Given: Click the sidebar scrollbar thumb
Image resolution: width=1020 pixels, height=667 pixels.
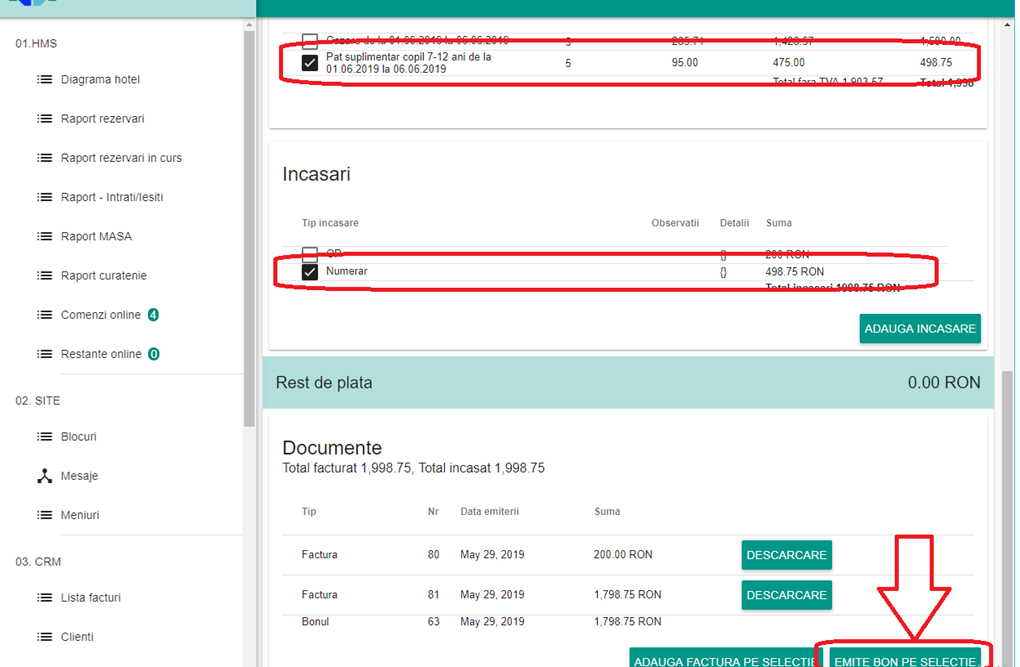Looking at the screenshot, I should tap(249, 228).
